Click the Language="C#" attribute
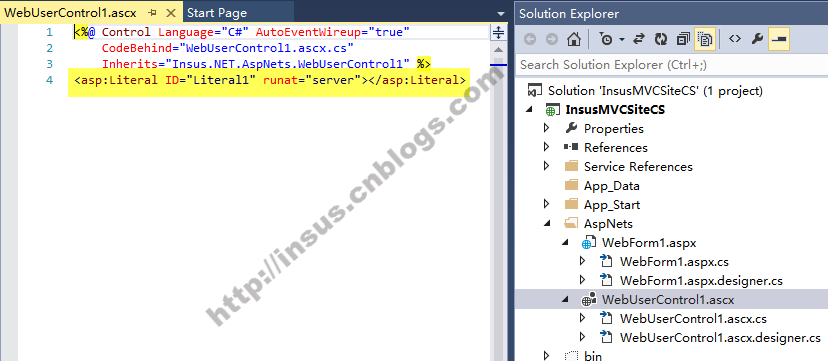828x361 pixels. click(x=204, y=32)
